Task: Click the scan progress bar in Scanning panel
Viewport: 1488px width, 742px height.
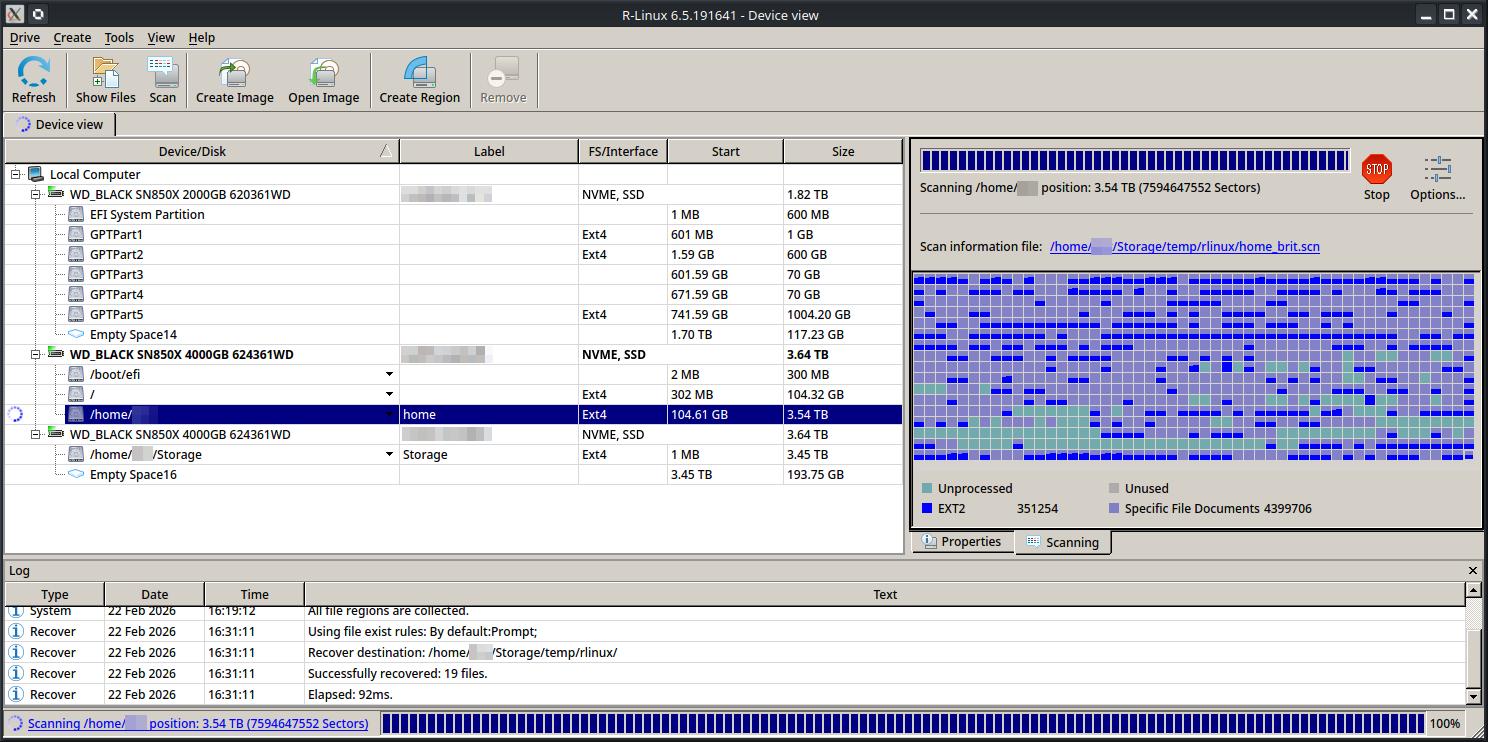Action: pyautogui.click(x=1135, y=161)
